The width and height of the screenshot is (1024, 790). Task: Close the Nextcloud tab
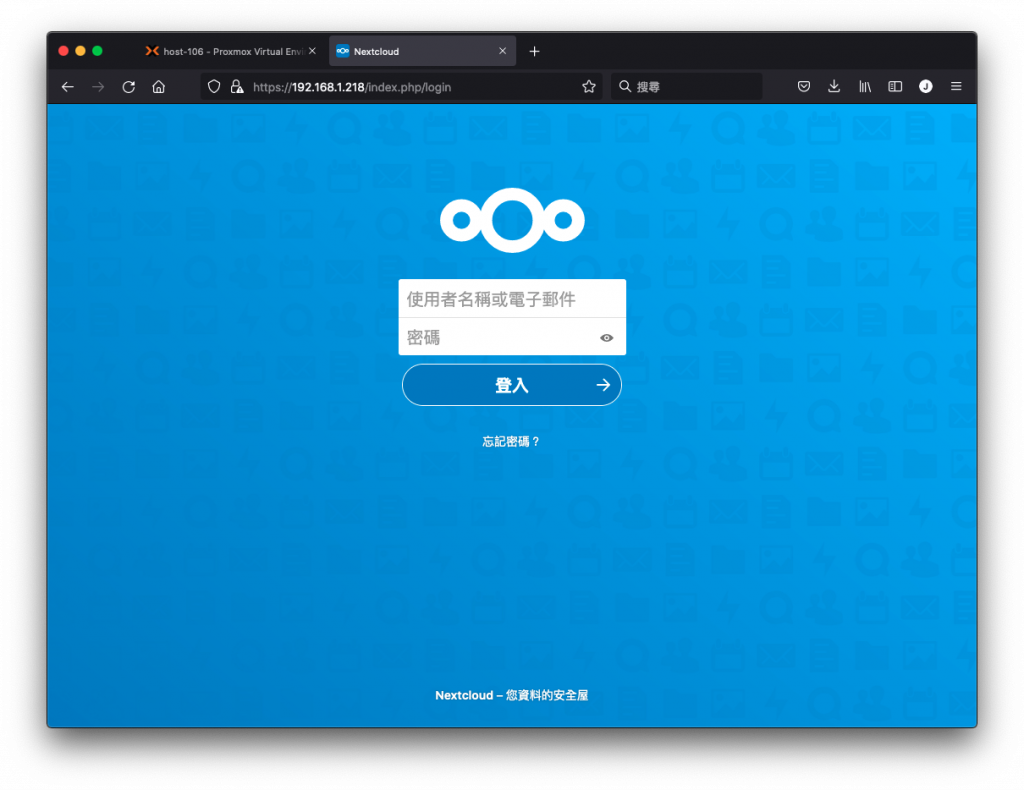point(502,51)
